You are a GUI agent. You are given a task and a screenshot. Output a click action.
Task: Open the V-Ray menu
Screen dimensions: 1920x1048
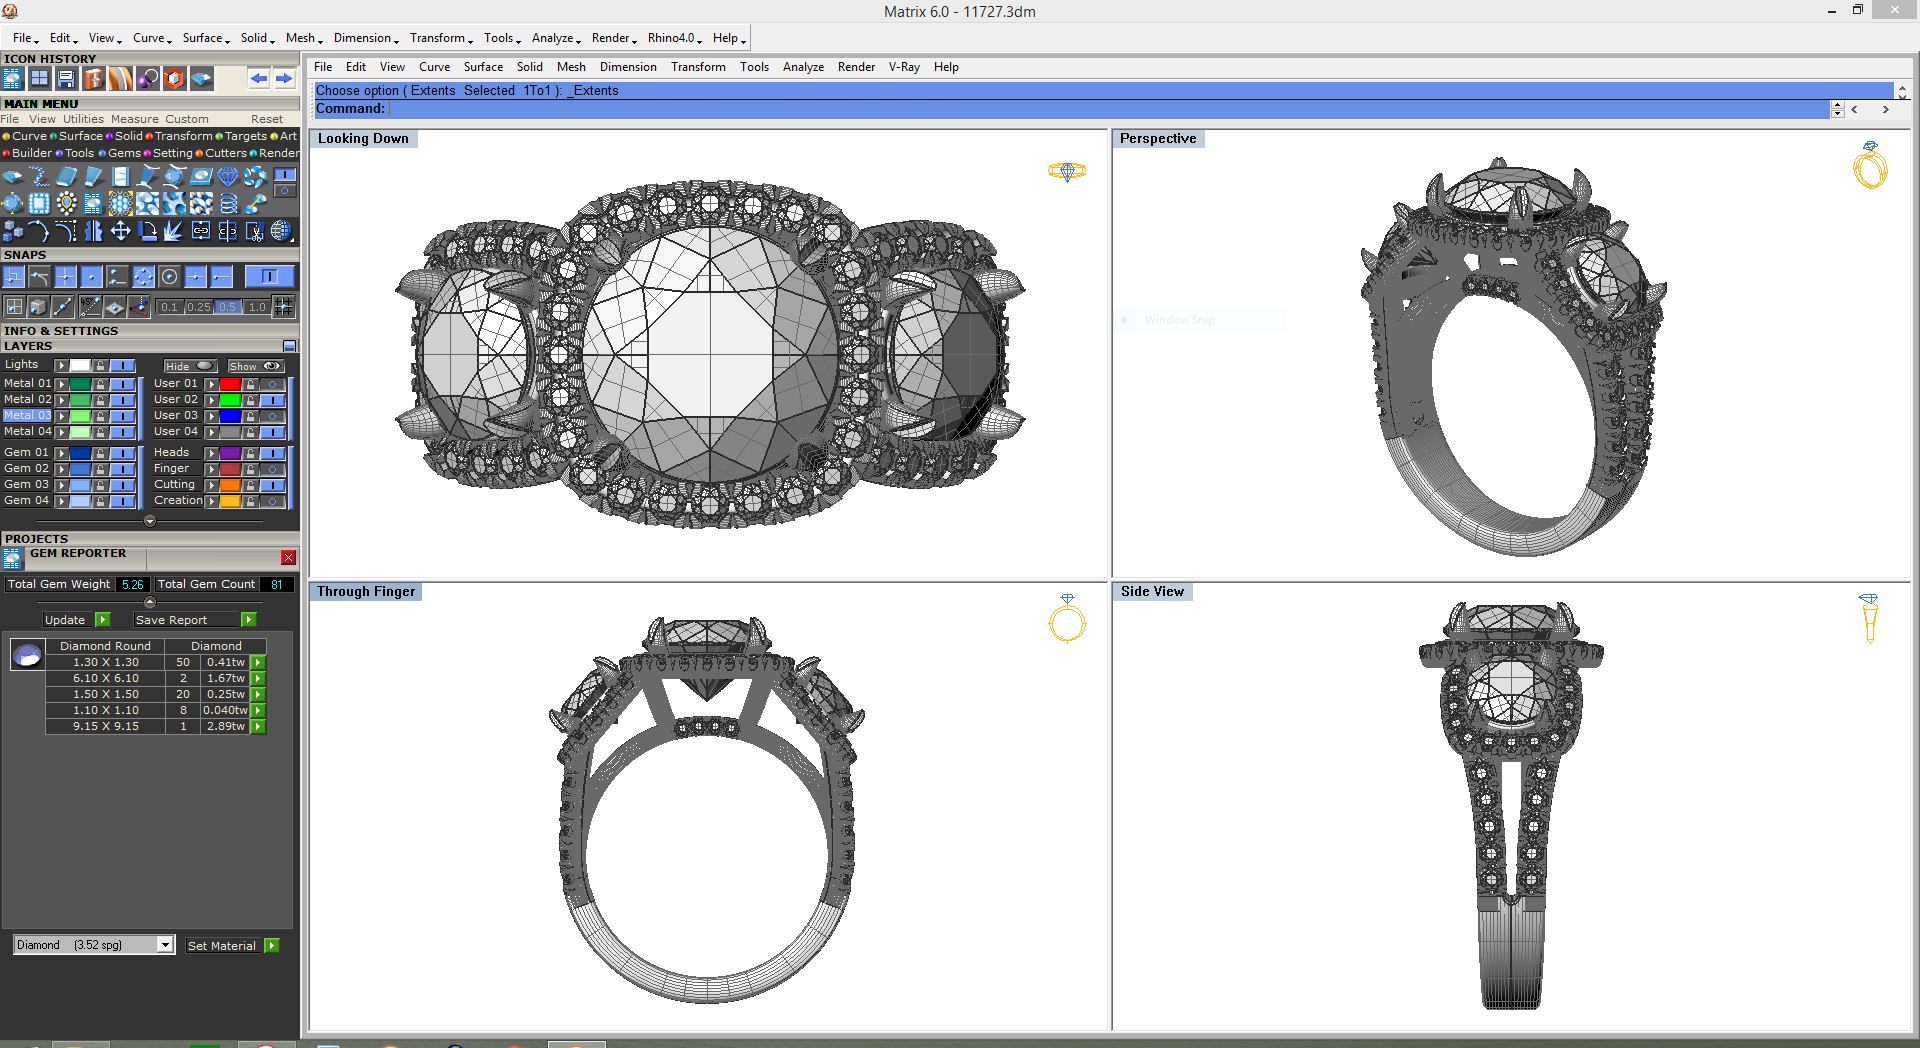click(x=904, y=67)
